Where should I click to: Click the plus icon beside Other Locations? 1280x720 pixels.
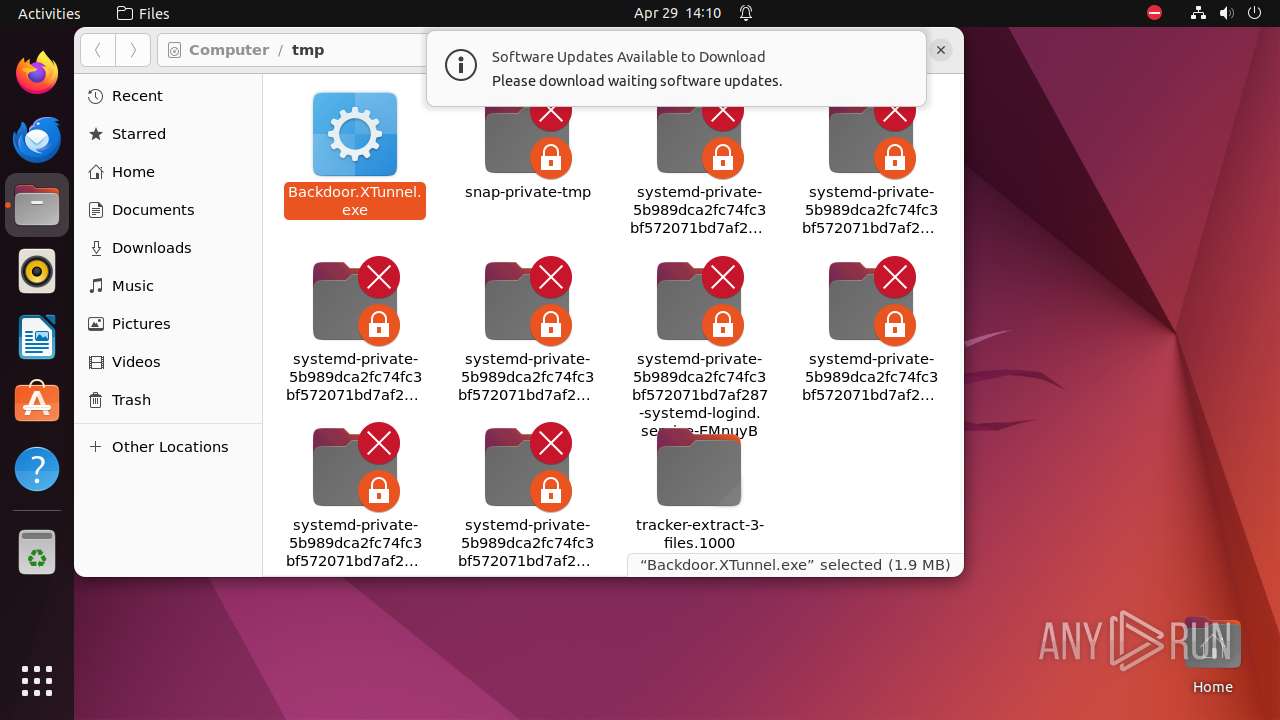tap(96, 447)
